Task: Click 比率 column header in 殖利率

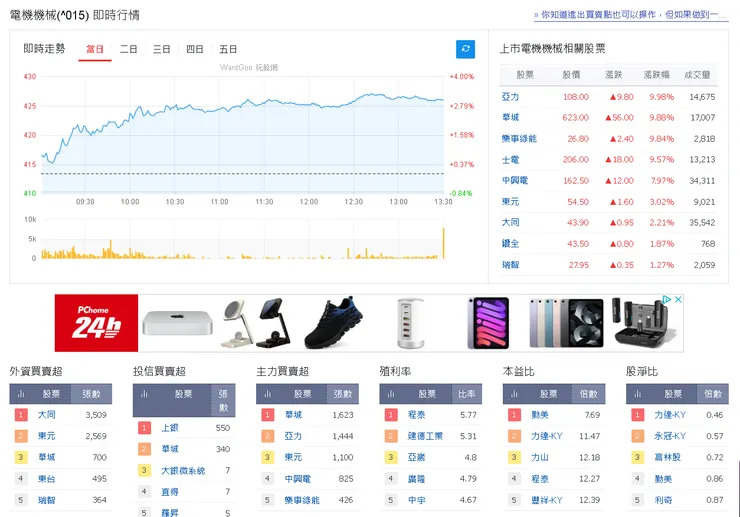Action: [x=467, y=394]
